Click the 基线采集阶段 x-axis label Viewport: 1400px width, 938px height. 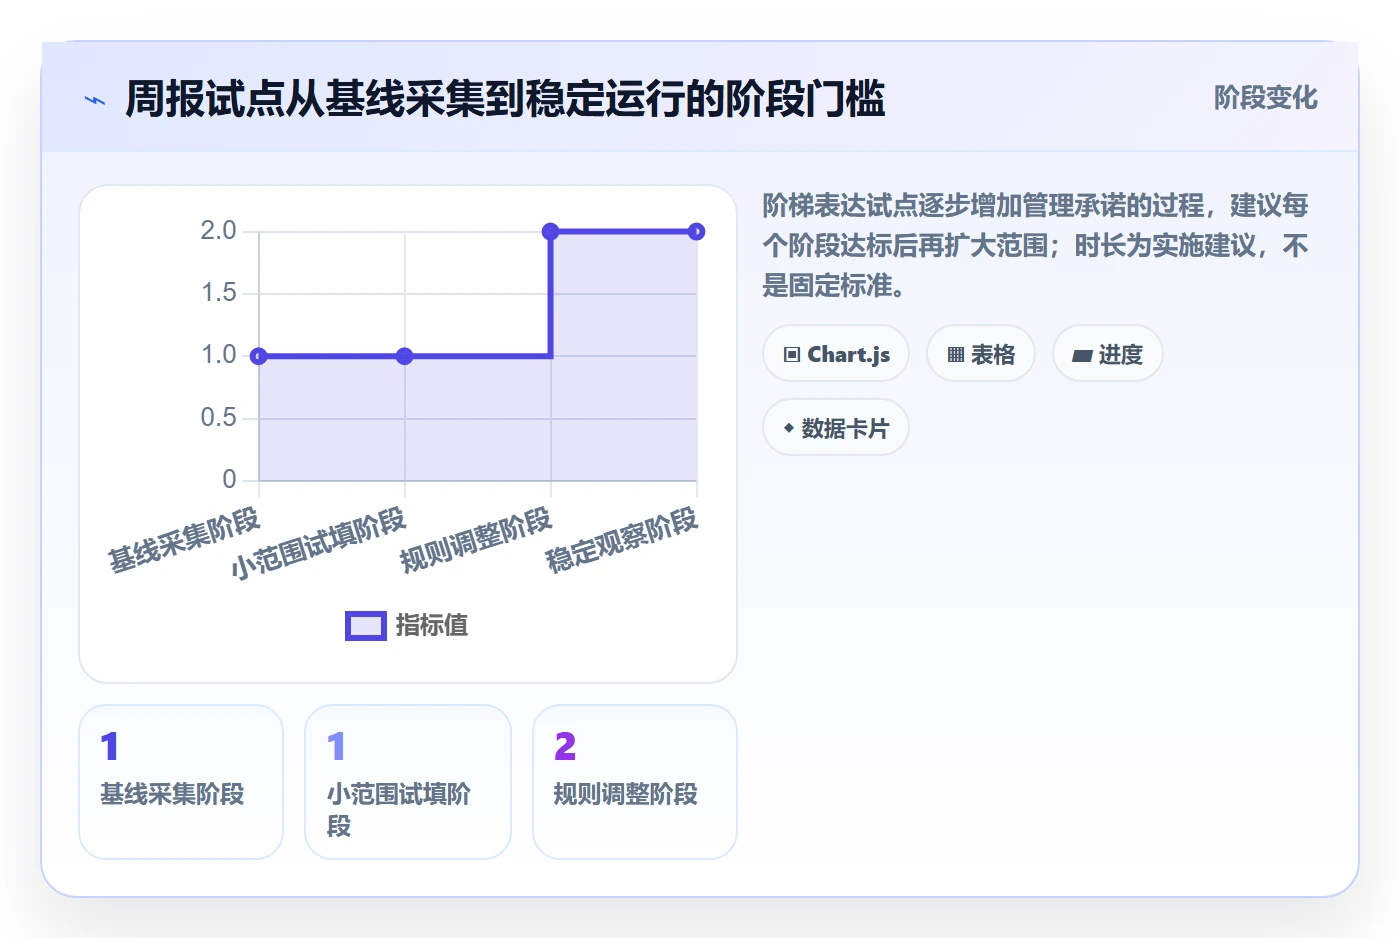coord(184,540)
